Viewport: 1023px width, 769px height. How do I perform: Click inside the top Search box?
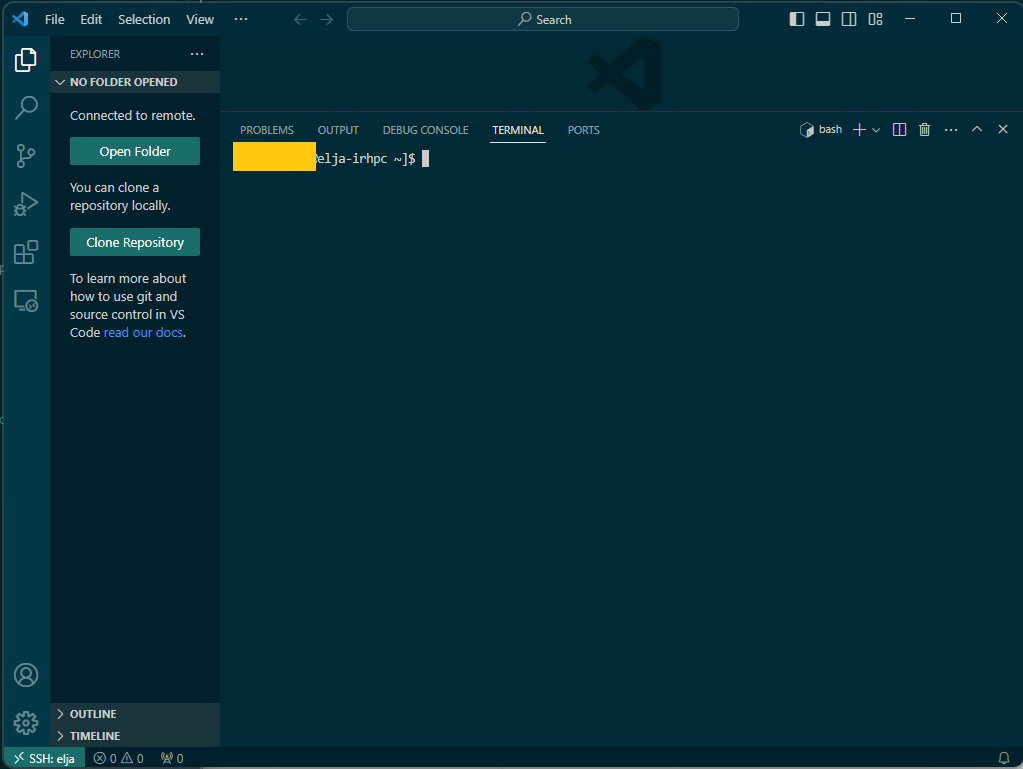pyautogui.click(x=543, y=18)
